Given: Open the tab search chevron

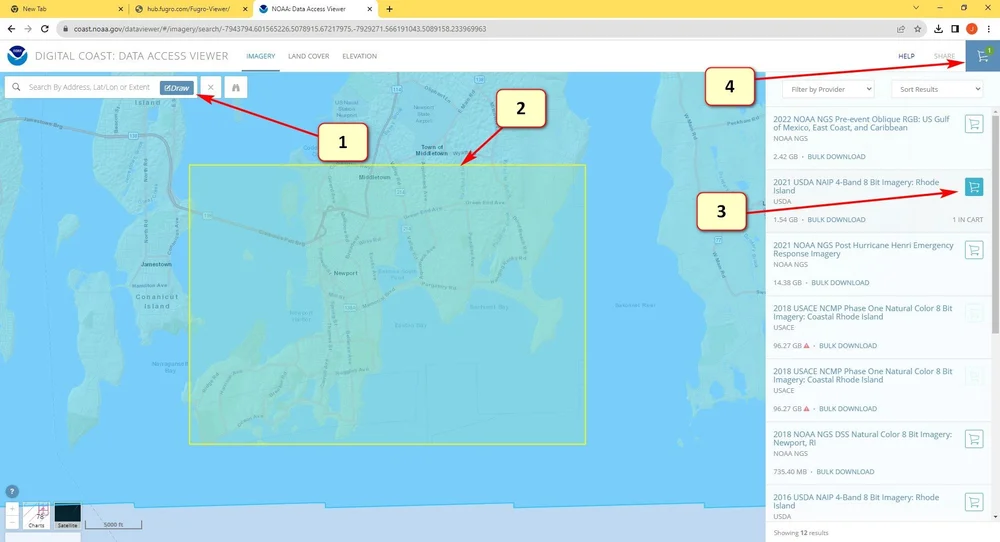Looking at the screenshot, I should click(x=916, y=8).
